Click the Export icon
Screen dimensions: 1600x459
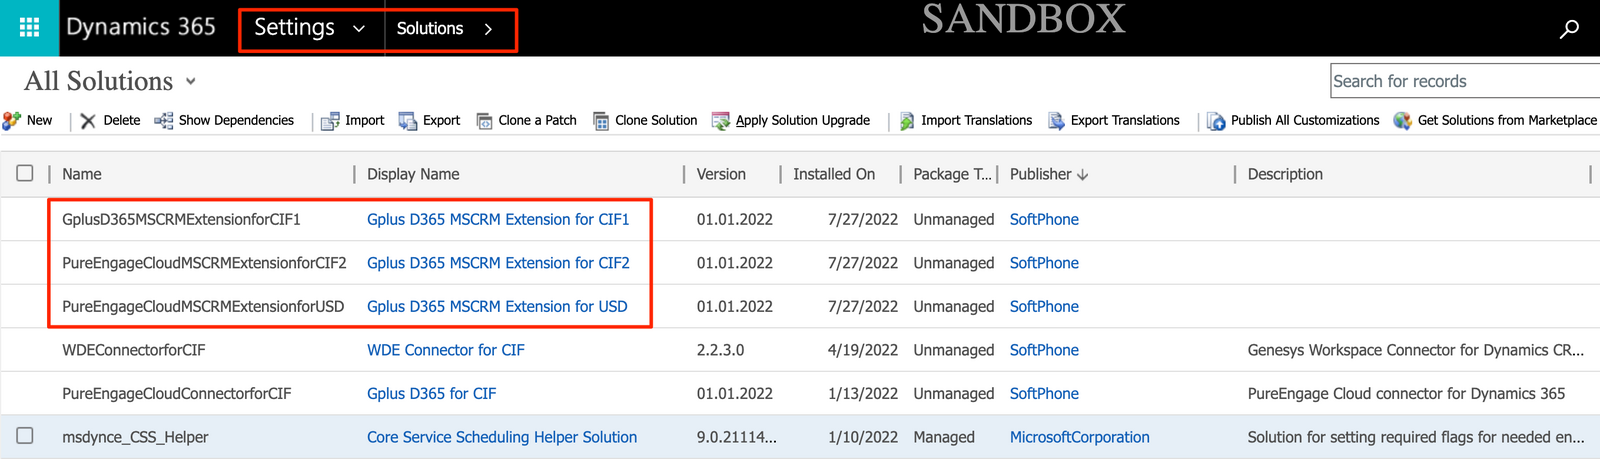coord(408,121)
